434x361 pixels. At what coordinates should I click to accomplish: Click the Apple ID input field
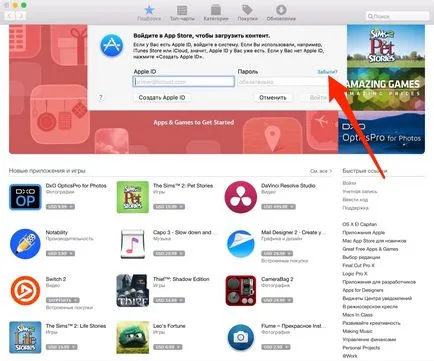coord(184,82)
